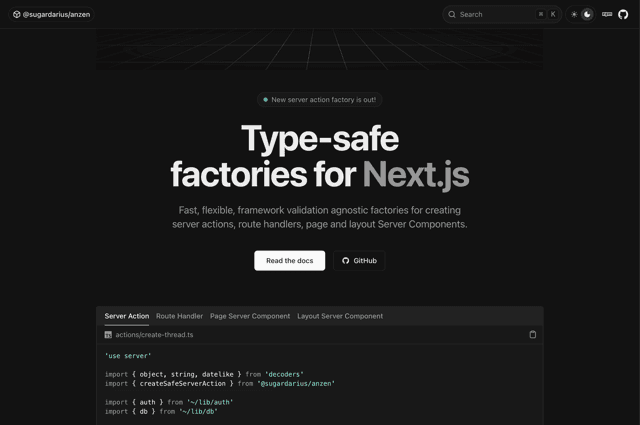Image resolution: width=640 pixels, height=425 pixels.
Task: Click the '~/lib/db' import string
Action: 198,412
